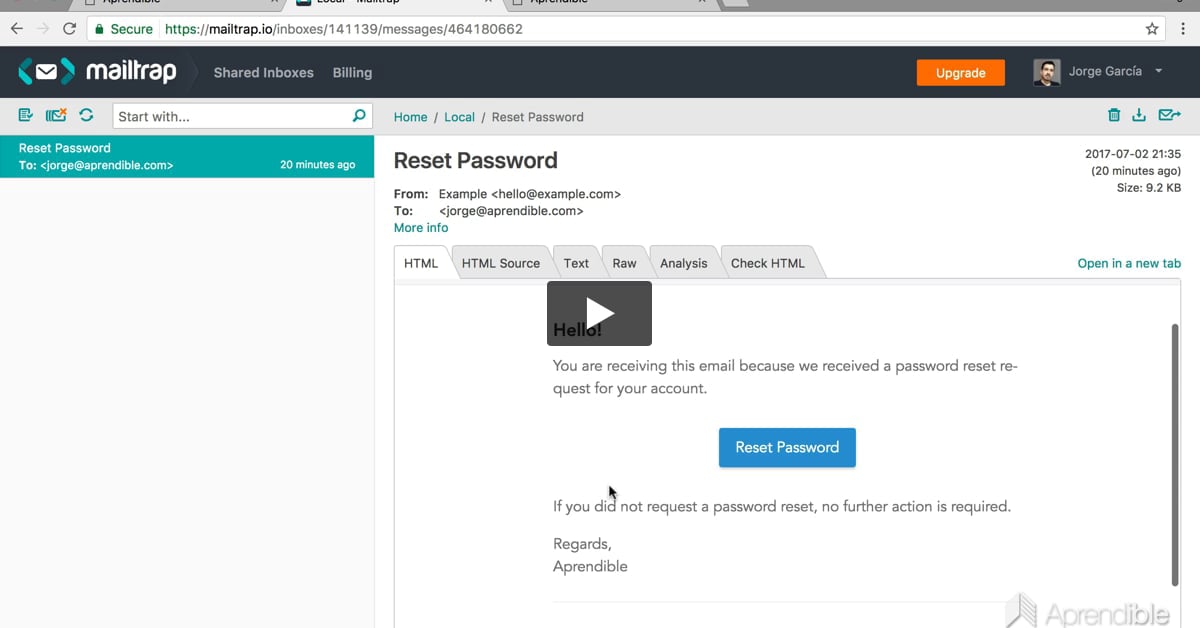The image size is (1200, 628).
Task: Click the sender 'Example <hello@example.com>' text
Action: tap(529, 194)
